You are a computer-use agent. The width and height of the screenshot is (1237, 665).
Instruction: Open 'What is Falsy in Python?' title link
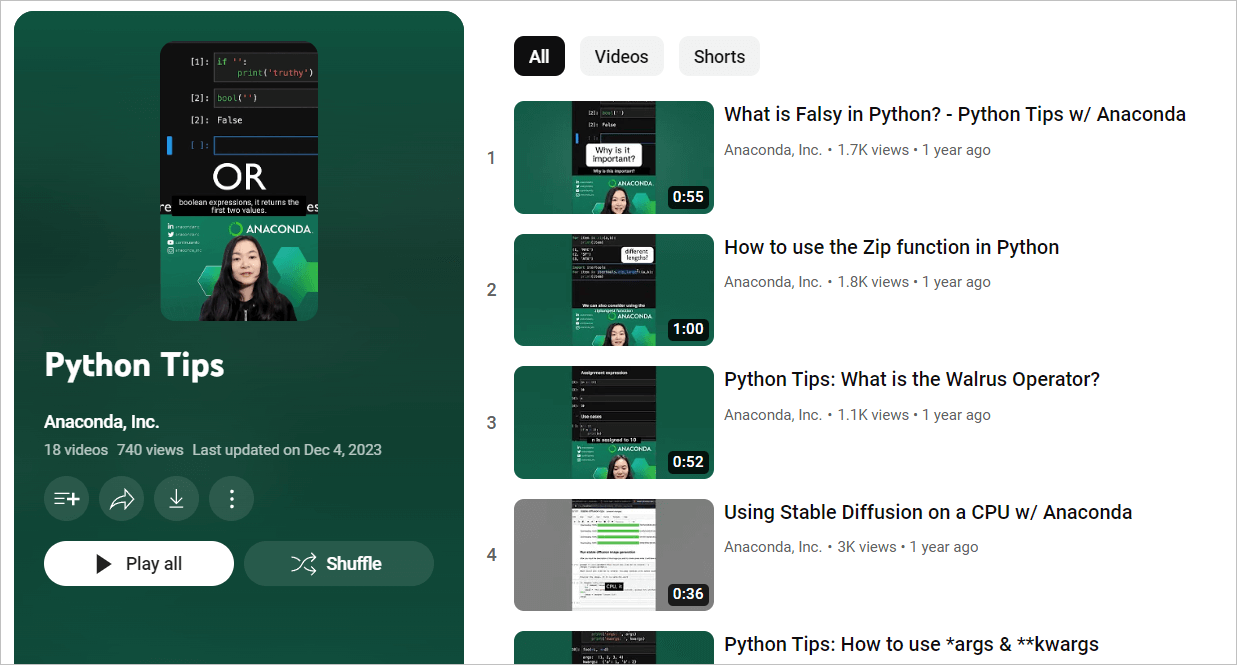[955, 114]
